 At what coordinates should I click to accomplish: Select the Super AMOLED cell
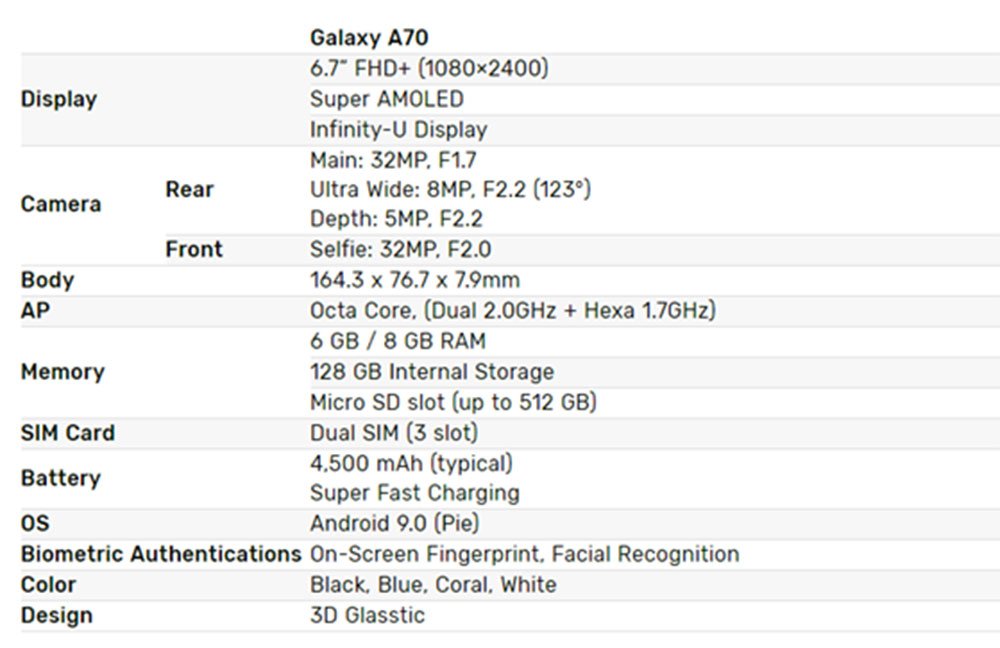(x=387, y=99)
